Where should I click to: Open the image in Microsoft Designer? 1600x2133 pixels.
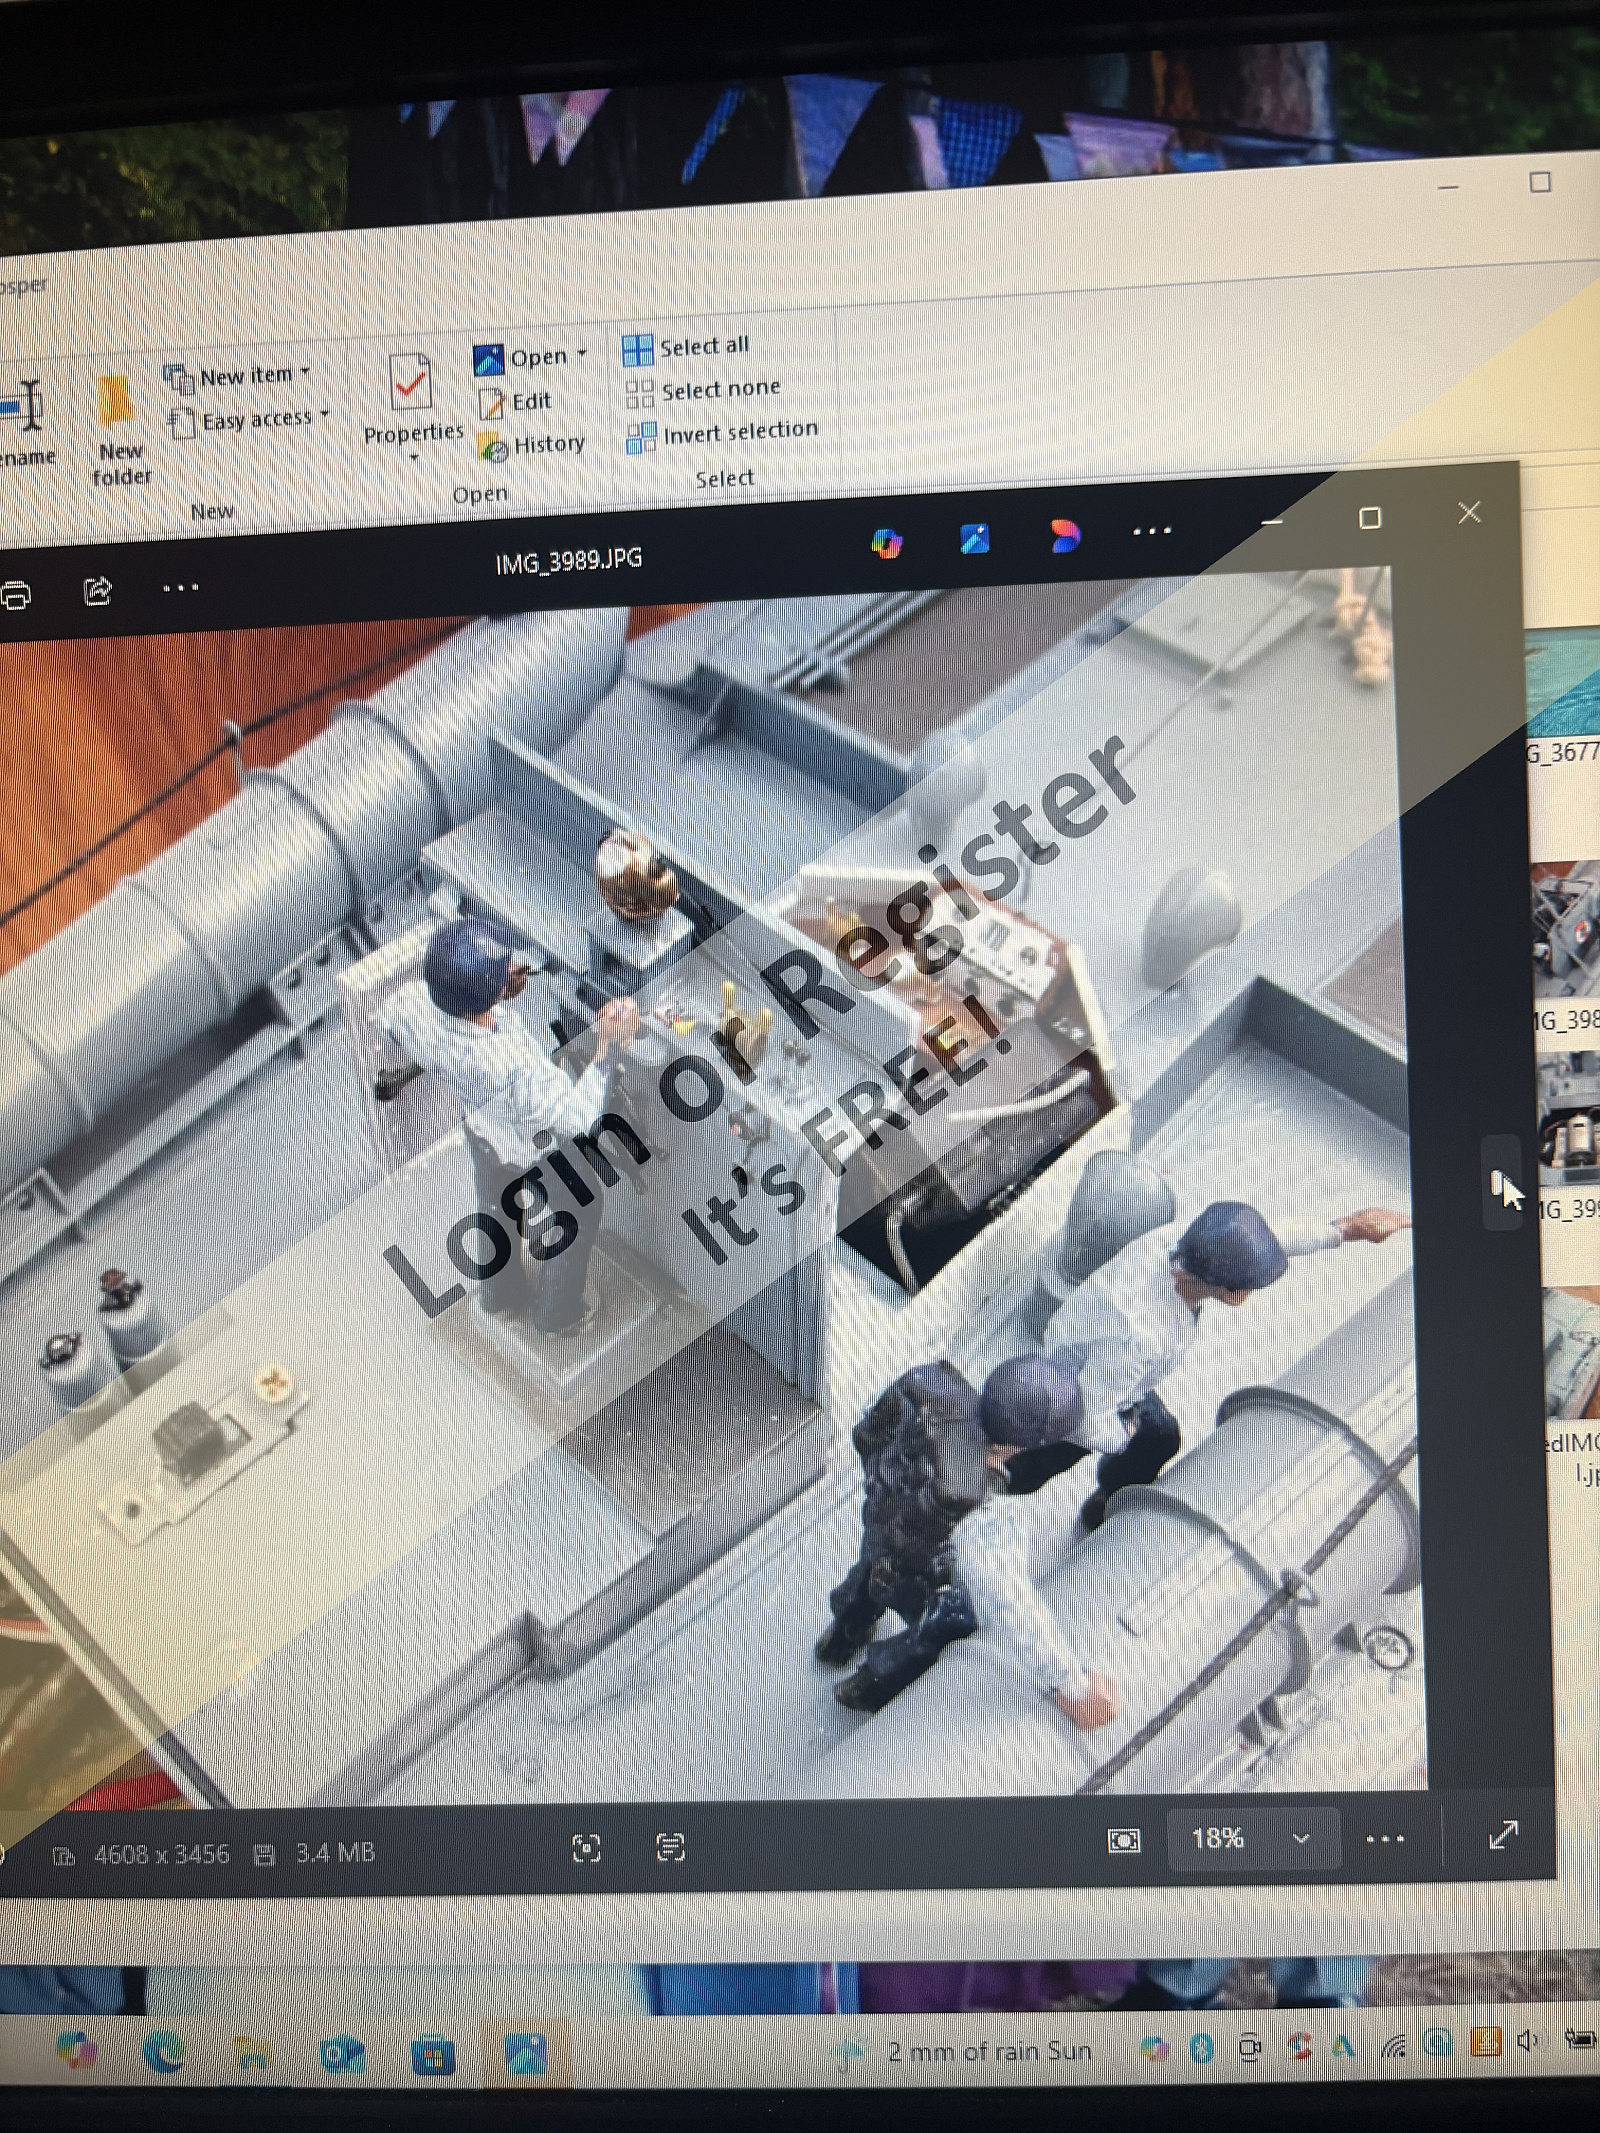coord(975,539)
